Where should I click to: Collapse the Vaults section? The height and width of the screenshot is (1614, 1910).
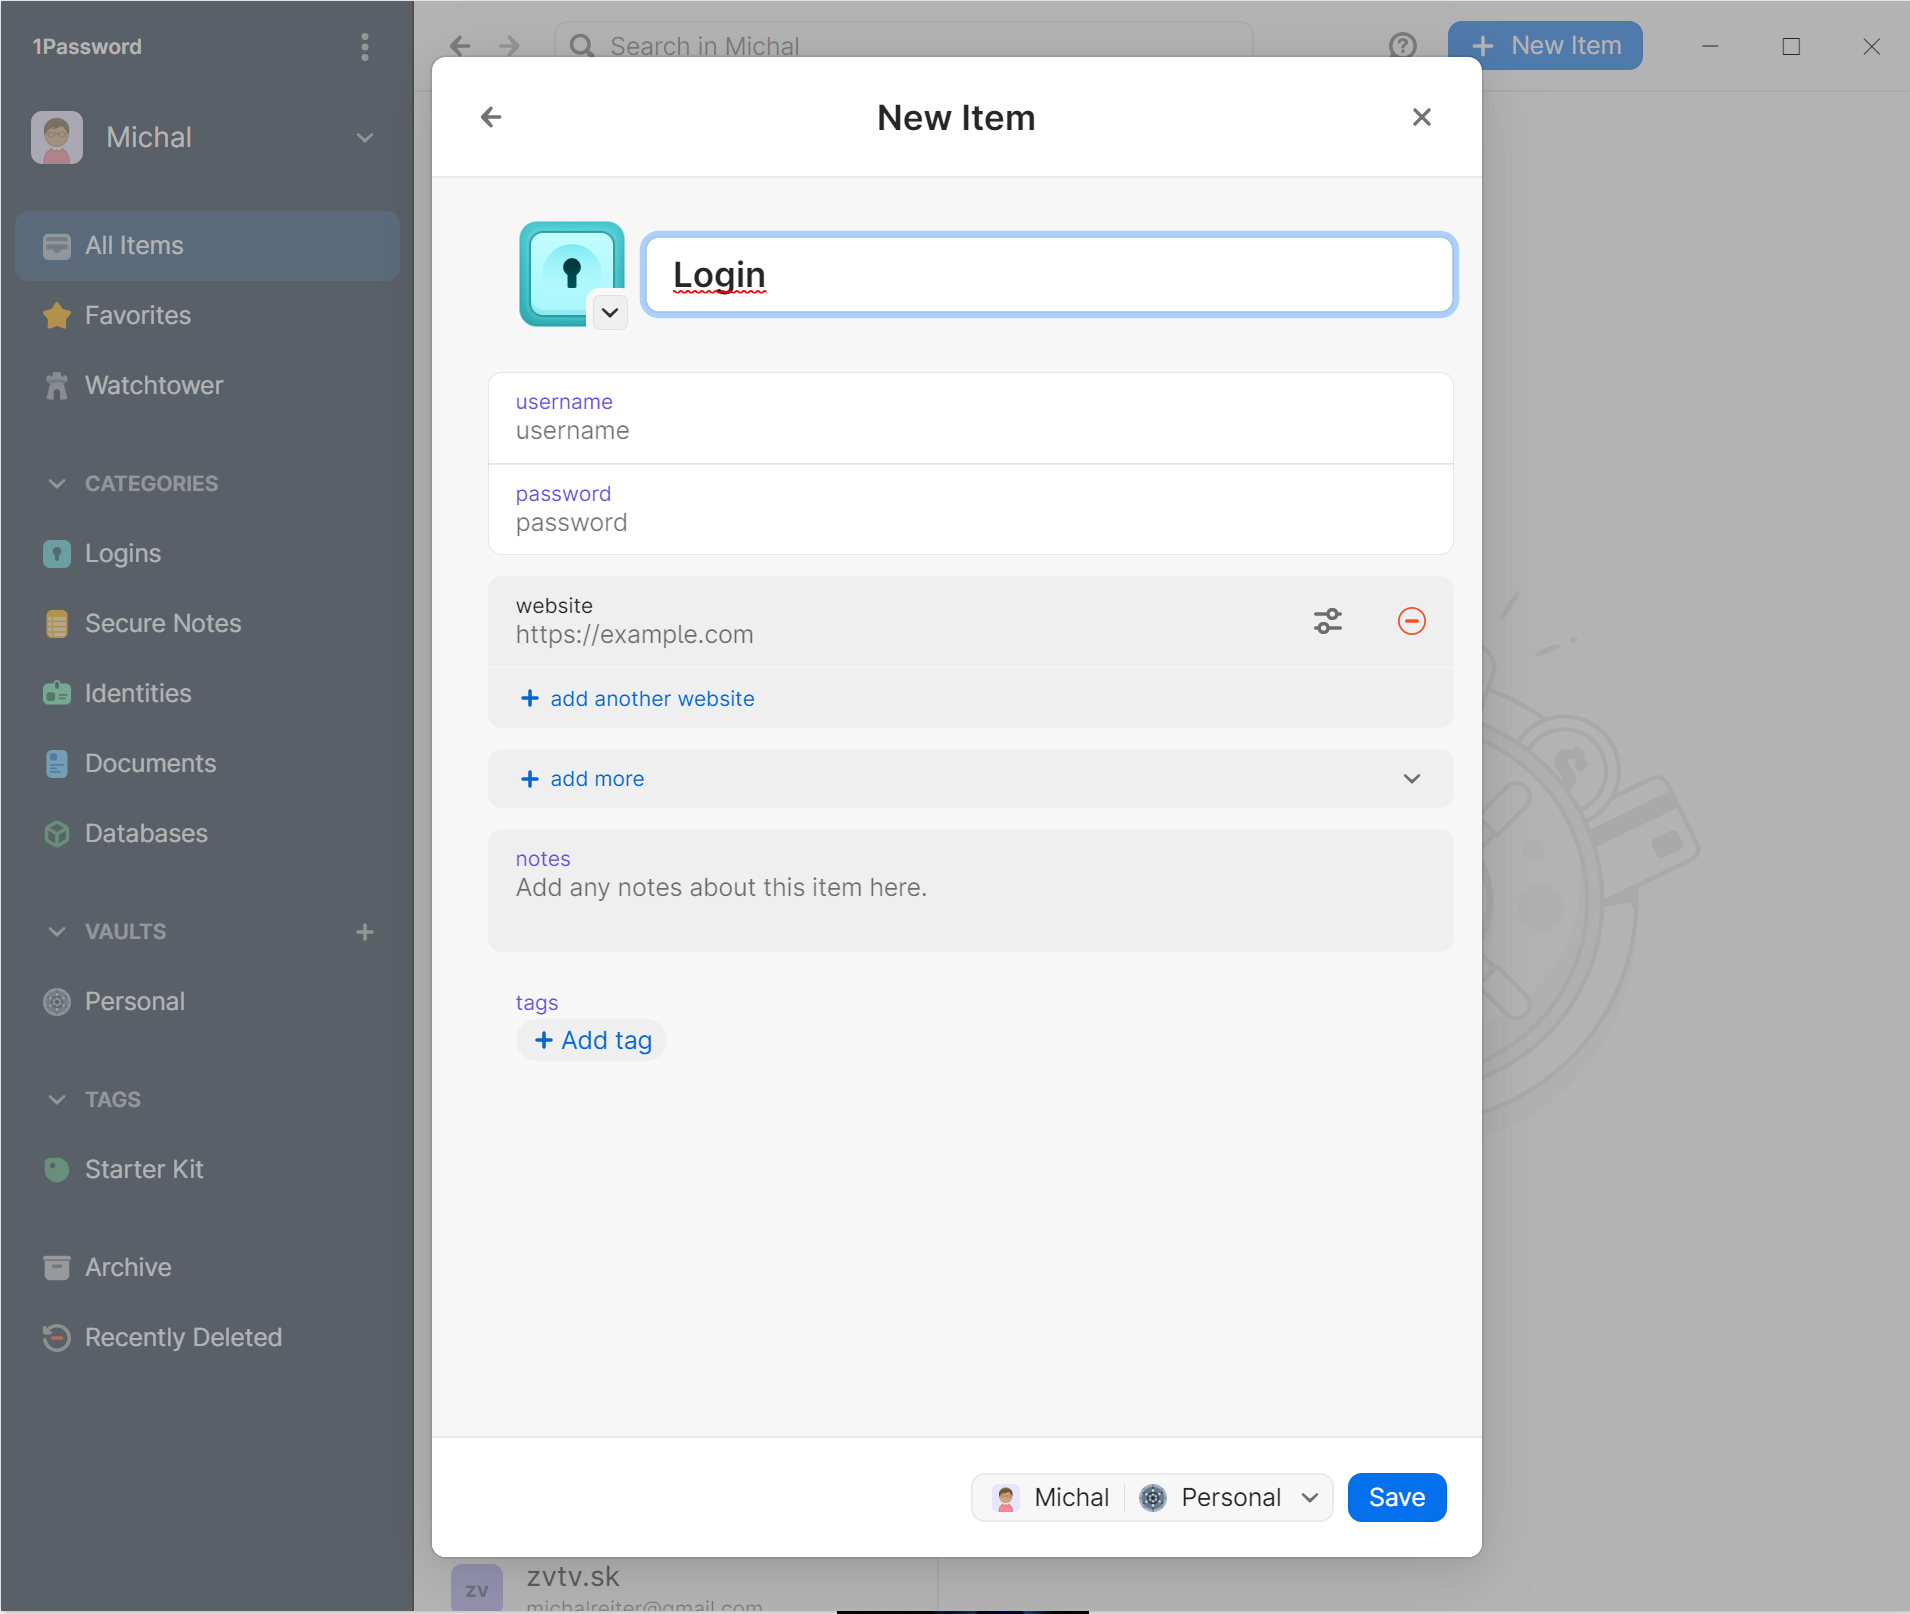pos(57,931)
